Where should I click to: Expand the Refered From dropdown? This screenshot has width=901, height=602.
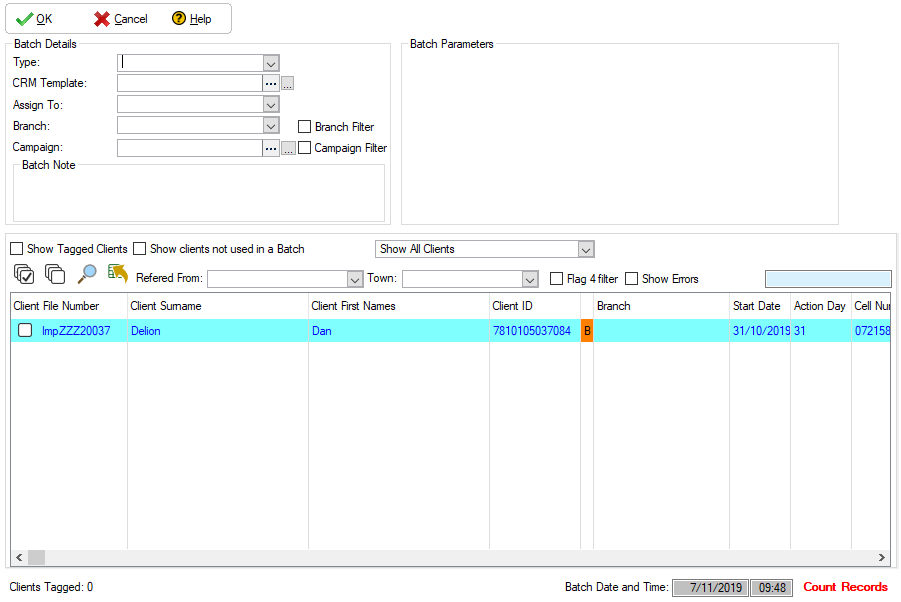pos(354,279)
